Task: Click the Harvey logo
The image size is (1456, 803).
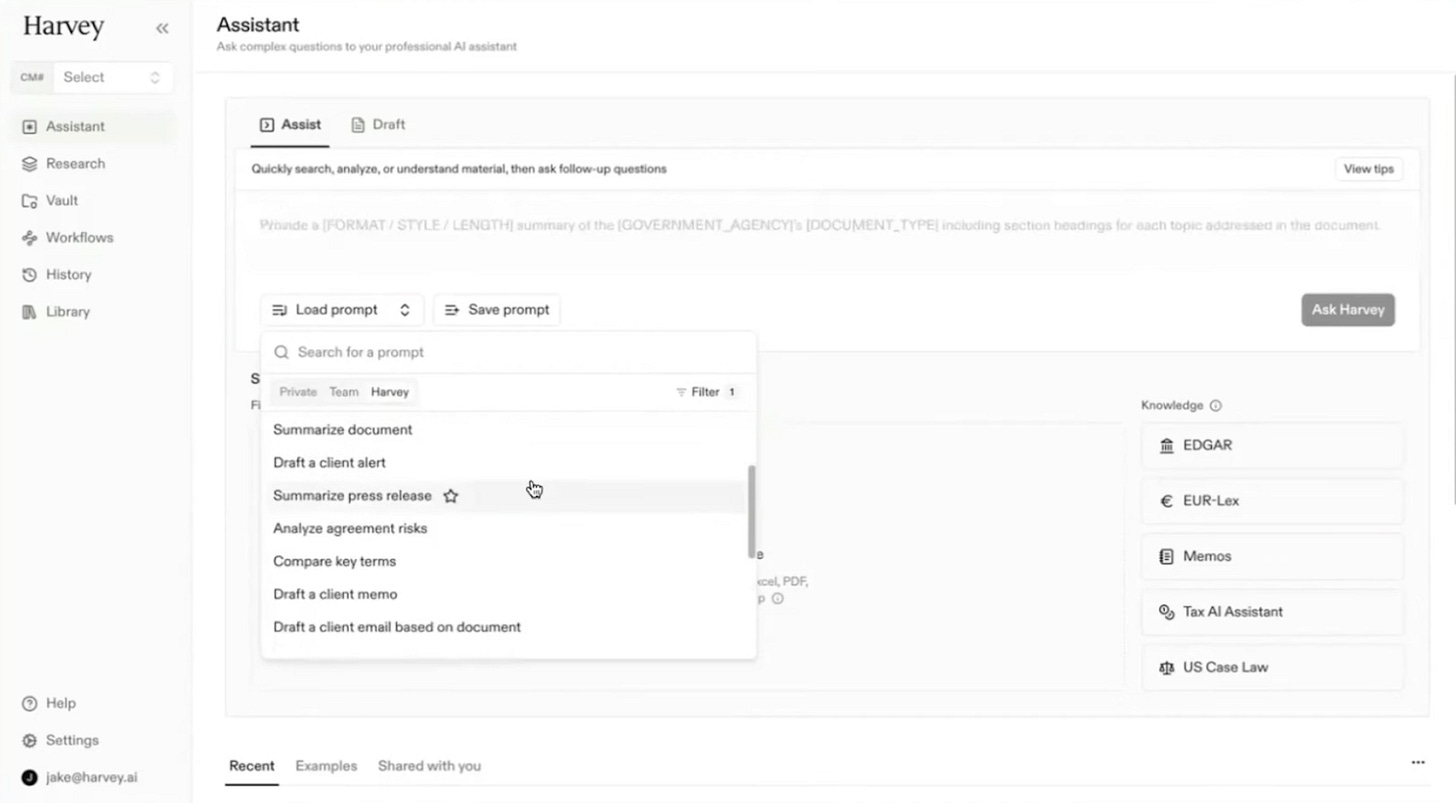Action: [63, 27]
